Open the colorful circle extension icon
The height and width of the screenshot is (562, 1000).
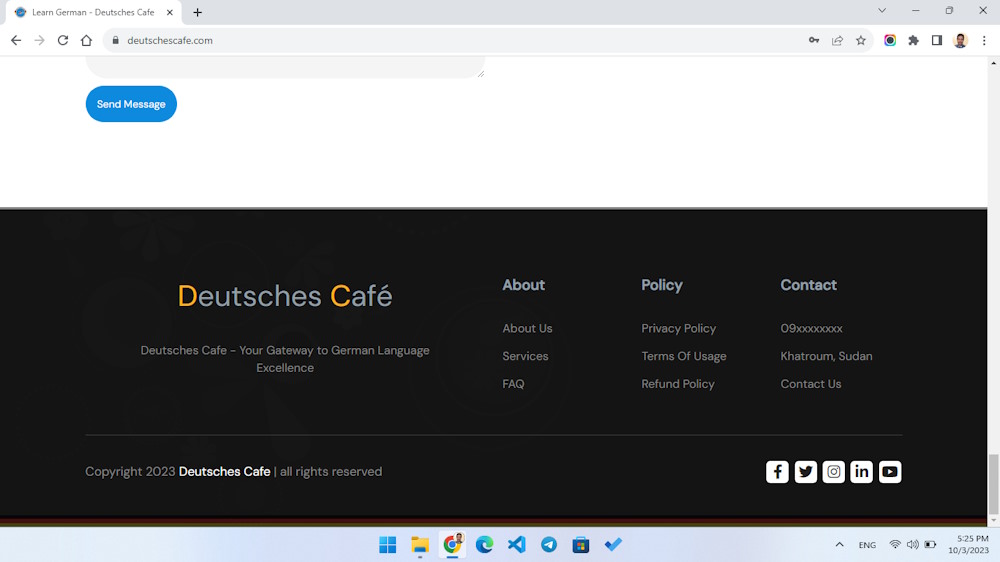[x=890, y=40]
